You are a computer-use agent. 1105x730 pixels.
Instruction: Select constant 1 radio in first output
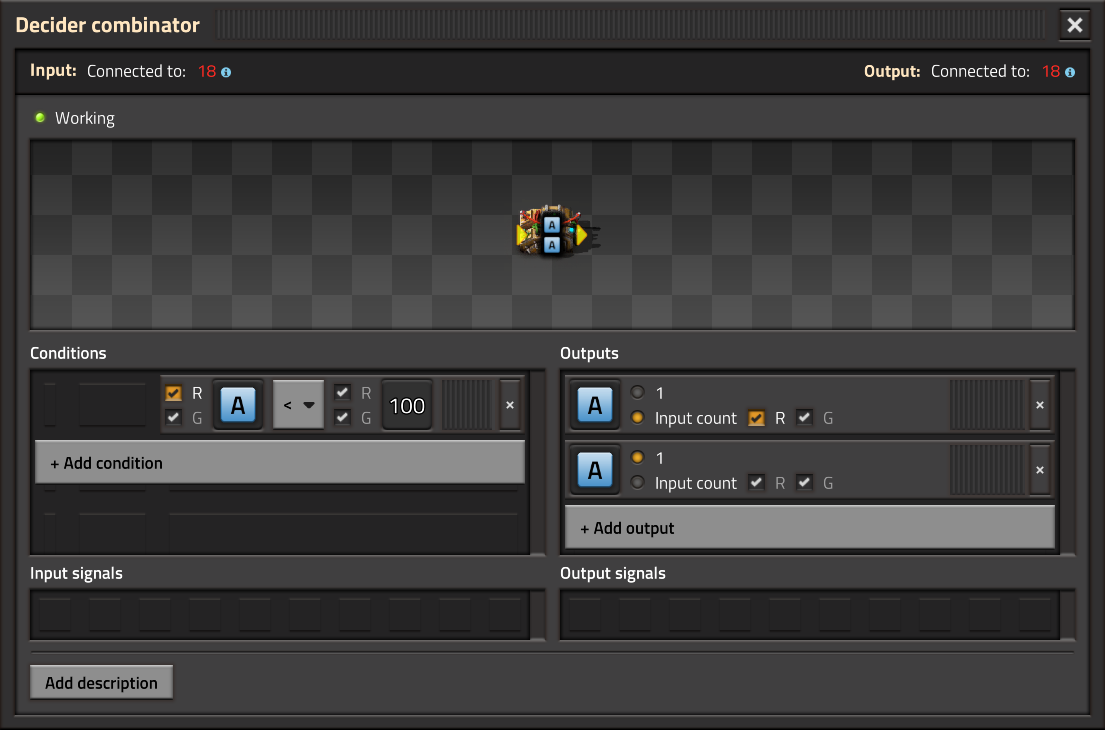637,393
